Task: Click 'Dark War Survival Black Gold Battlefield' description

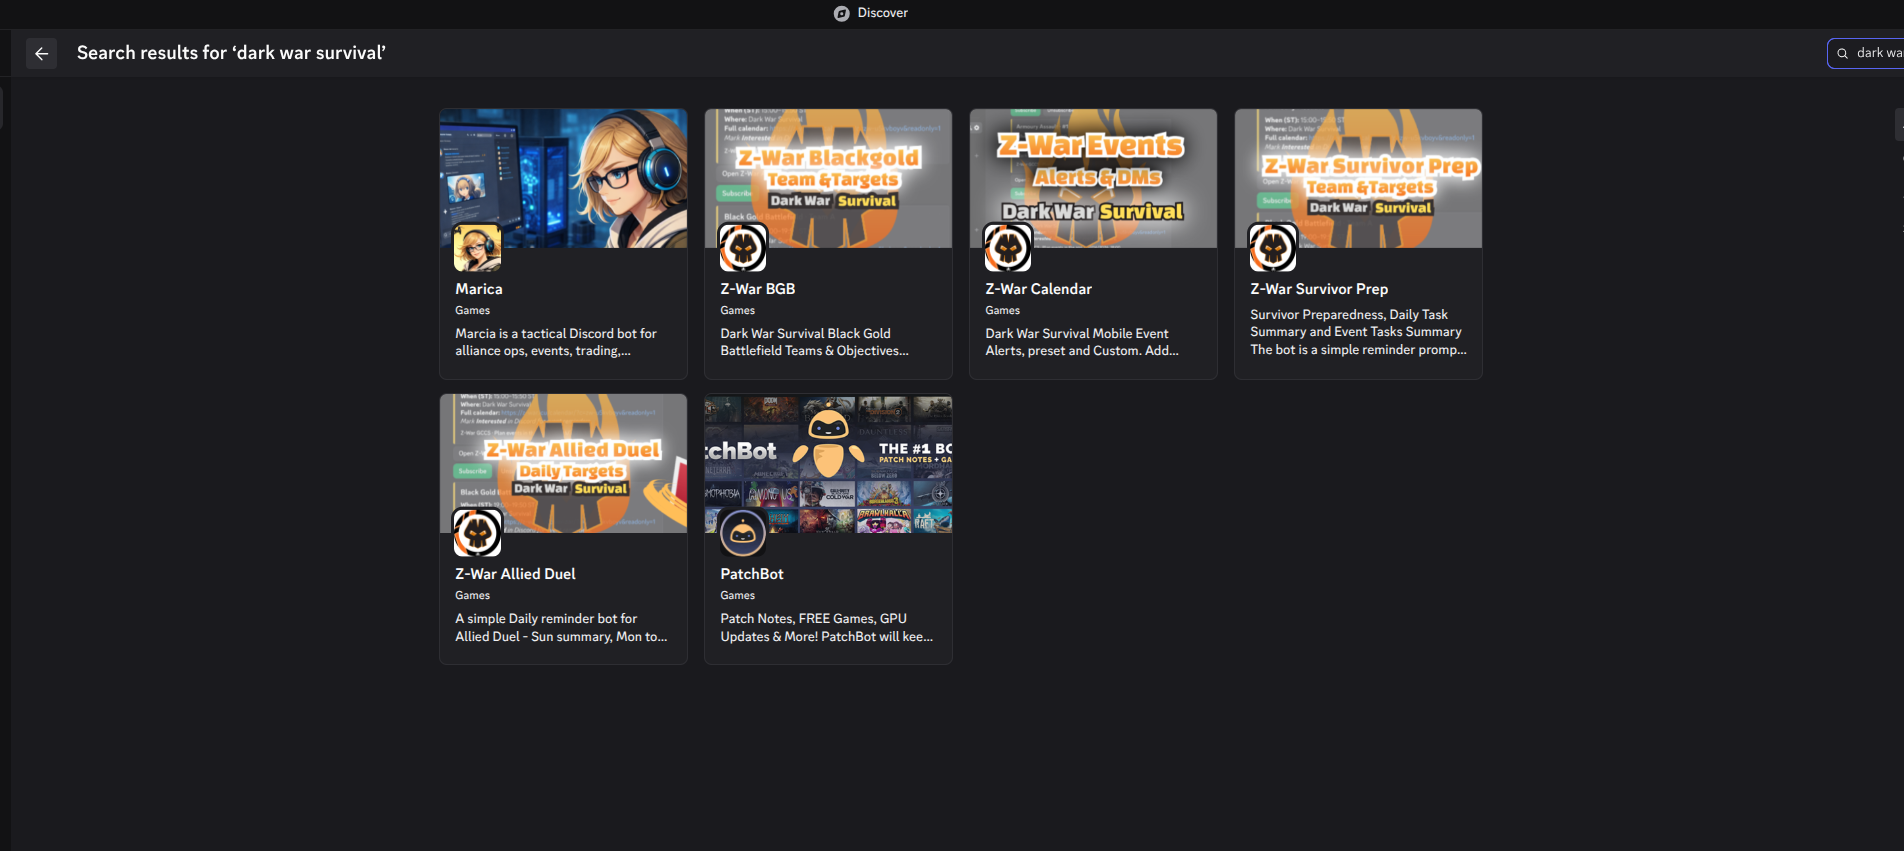Action: click(815, 342)
